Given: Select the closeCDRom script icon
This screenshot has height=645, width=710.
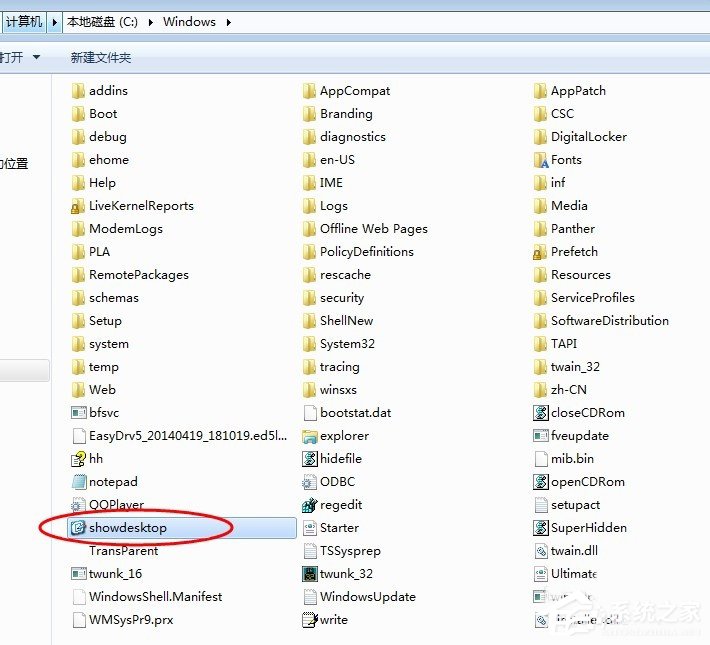Looking at the screenshot, I should pyautogui.click(x=541, y=413).
